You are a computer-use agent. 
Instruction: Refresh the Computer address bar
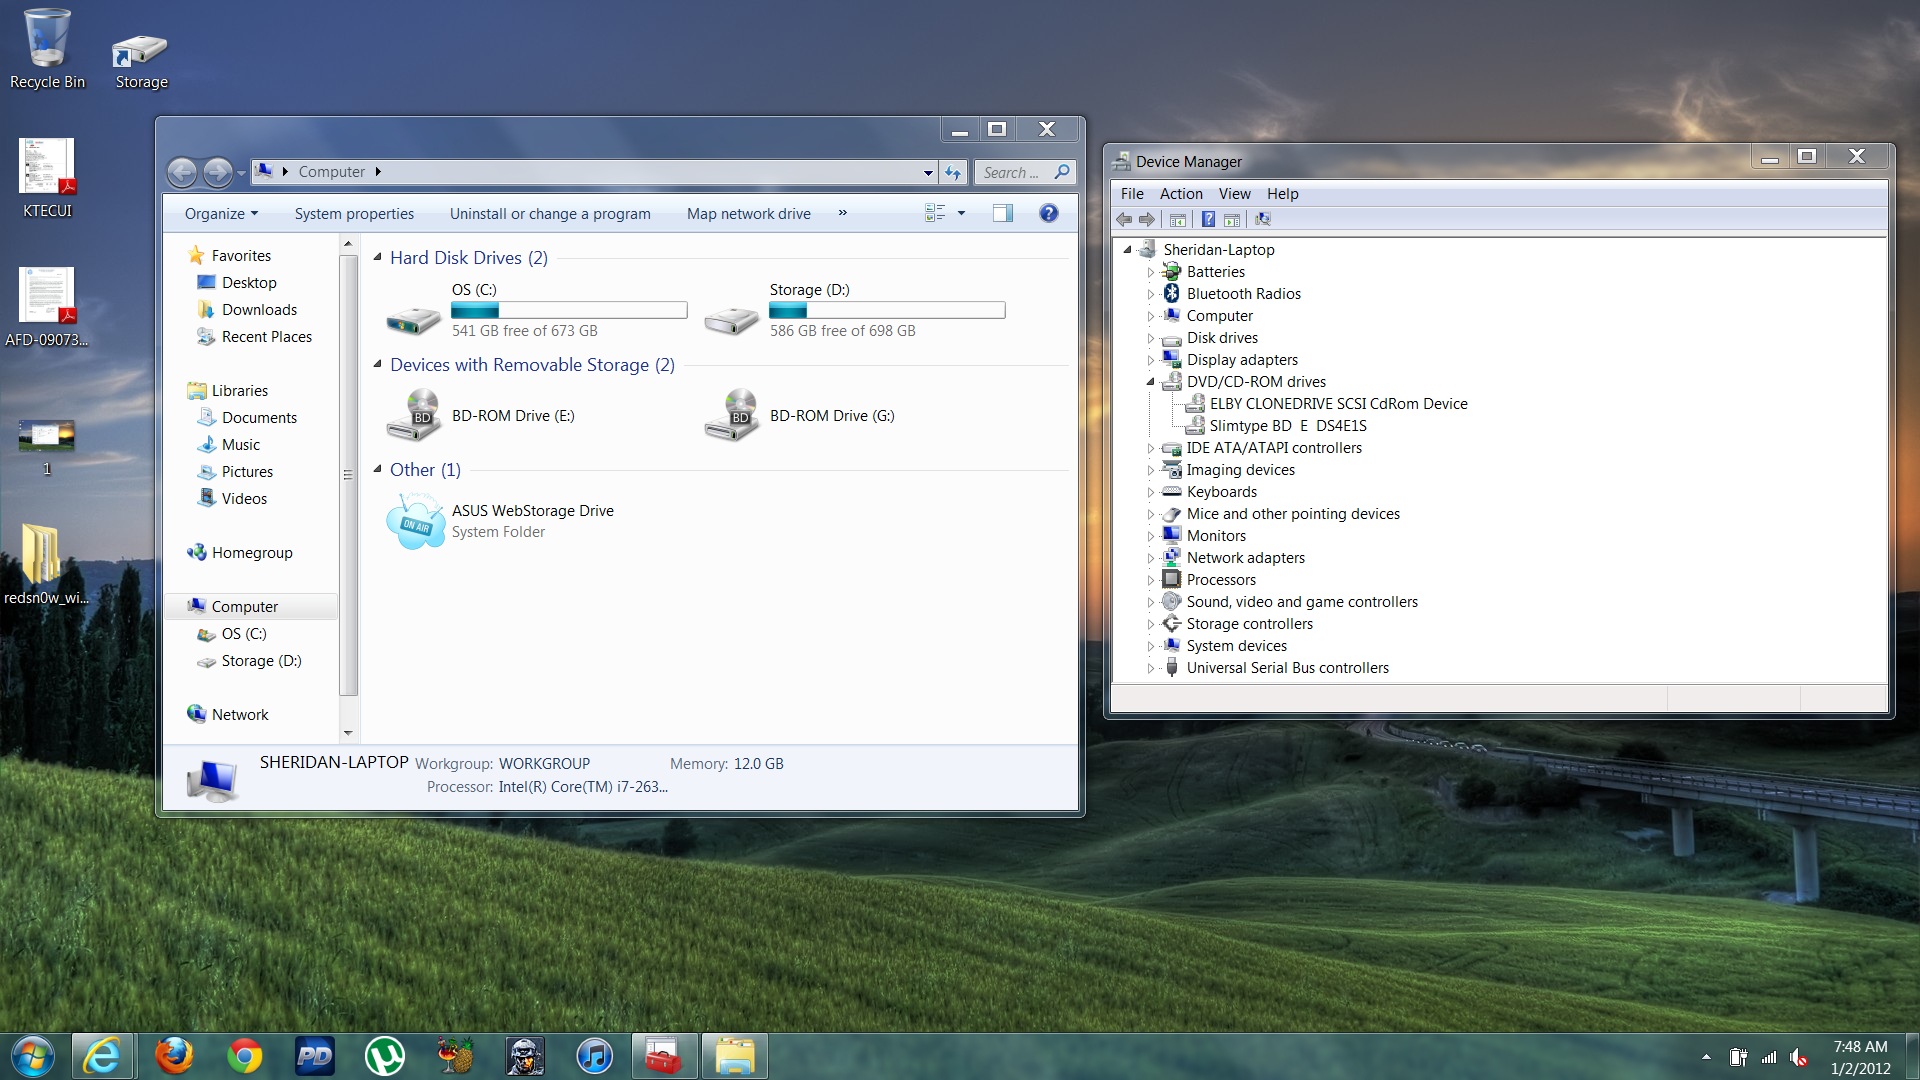pos(953,172)
